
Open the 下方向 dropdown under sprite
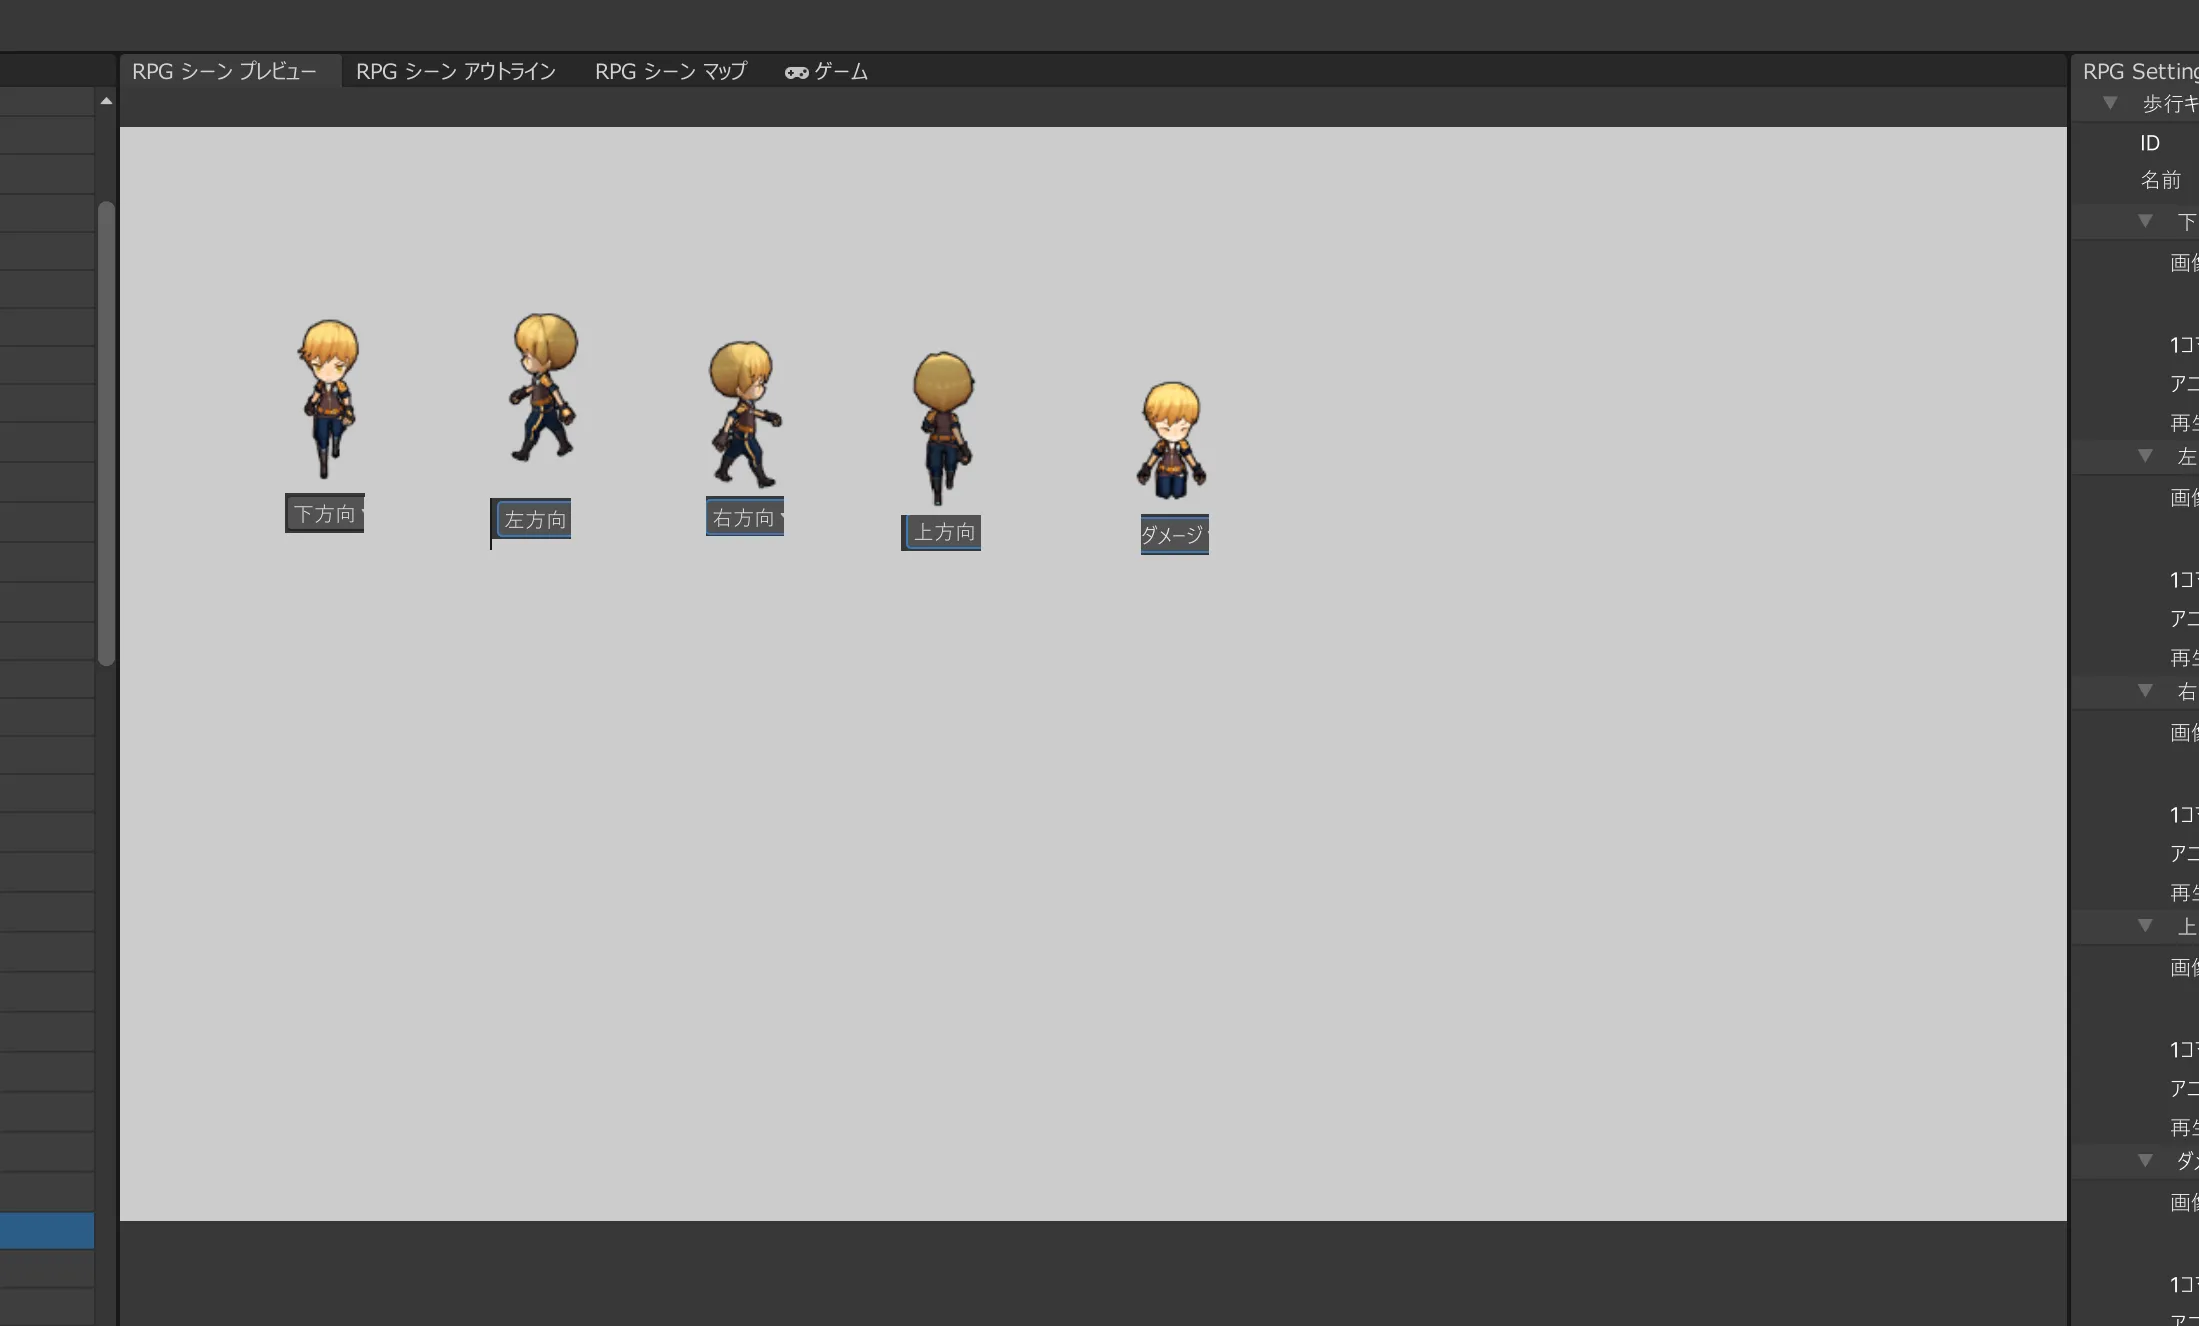point(325,514)
